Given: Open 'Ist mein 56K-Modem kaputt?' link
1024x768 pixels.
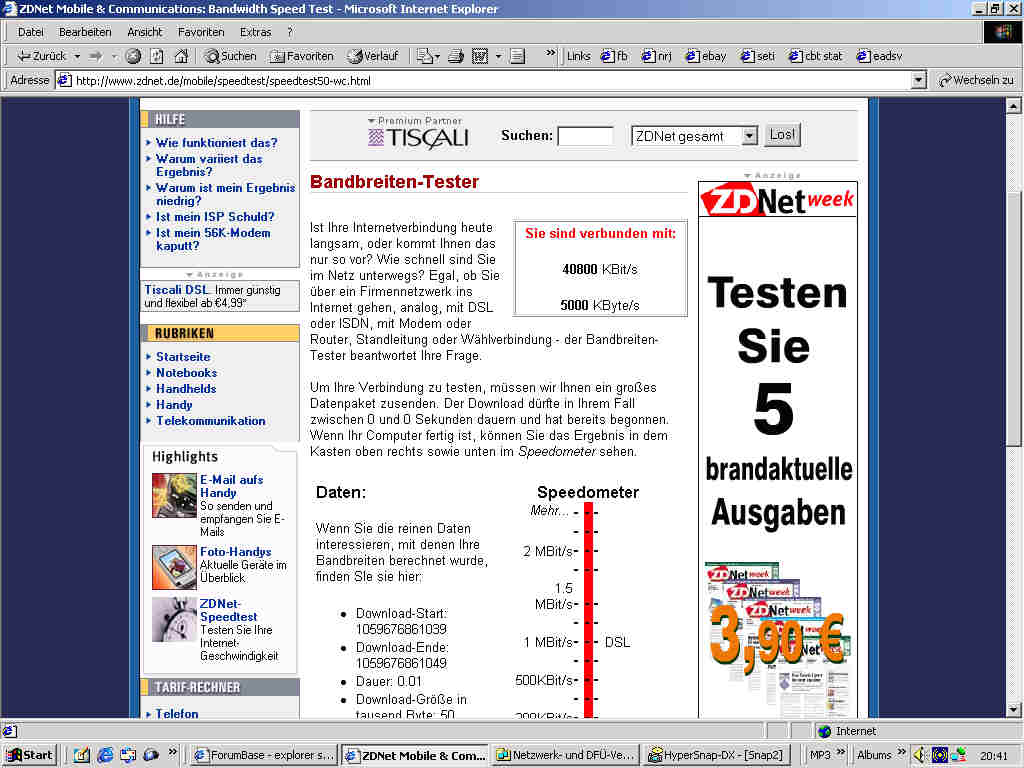Looking at the screenshot, I should 212,239.
